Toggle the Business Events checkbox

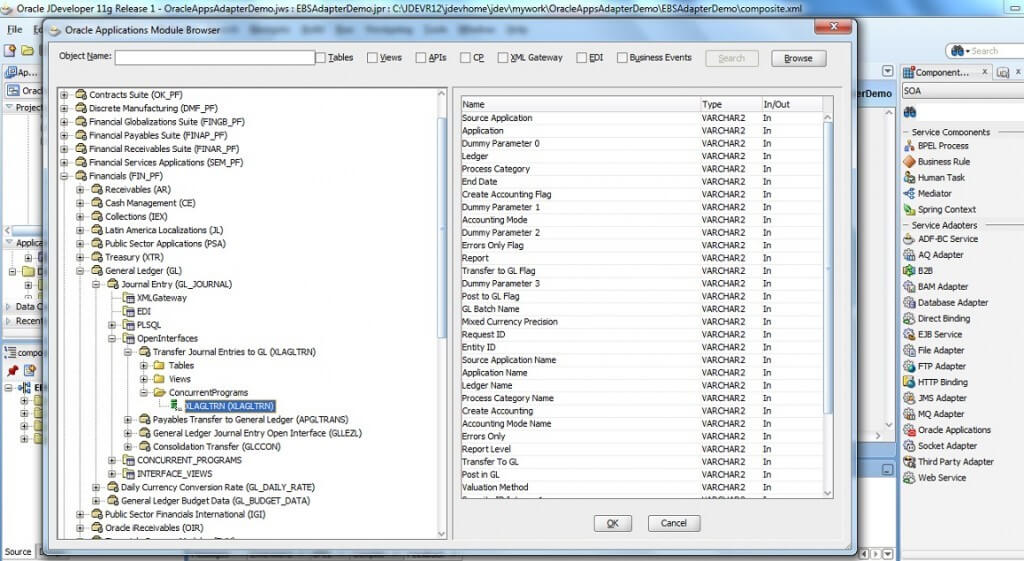[x=622, y=58]
